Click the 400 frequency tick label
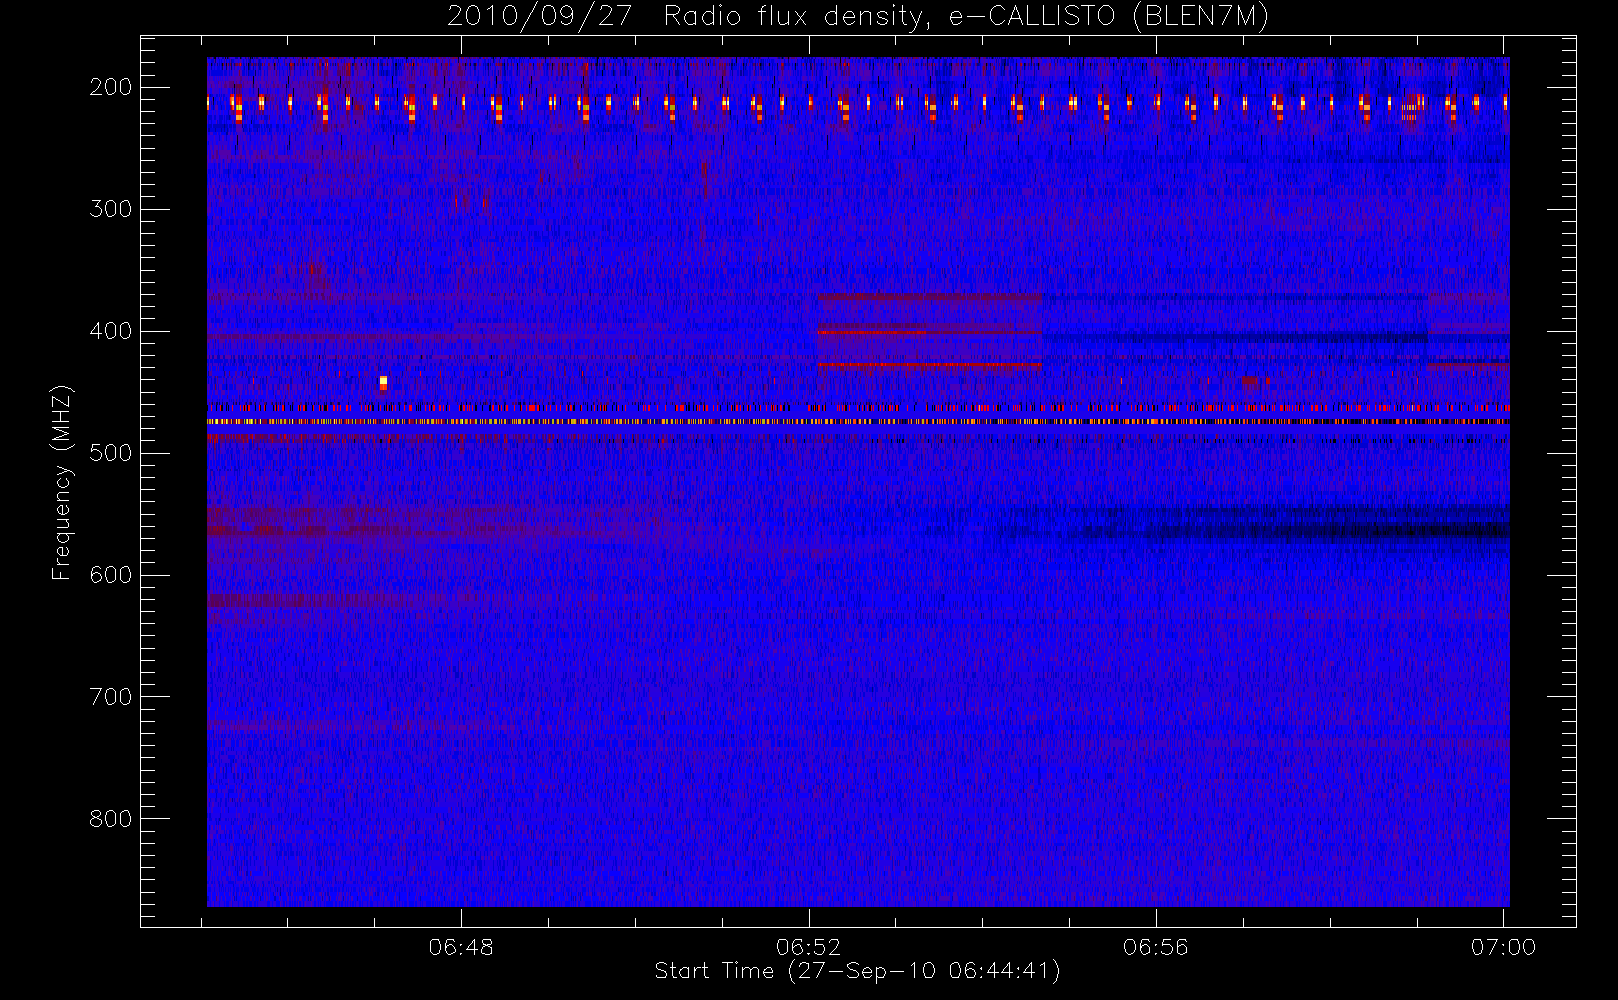The image size is (1618, 1000). tap(110, 331)
